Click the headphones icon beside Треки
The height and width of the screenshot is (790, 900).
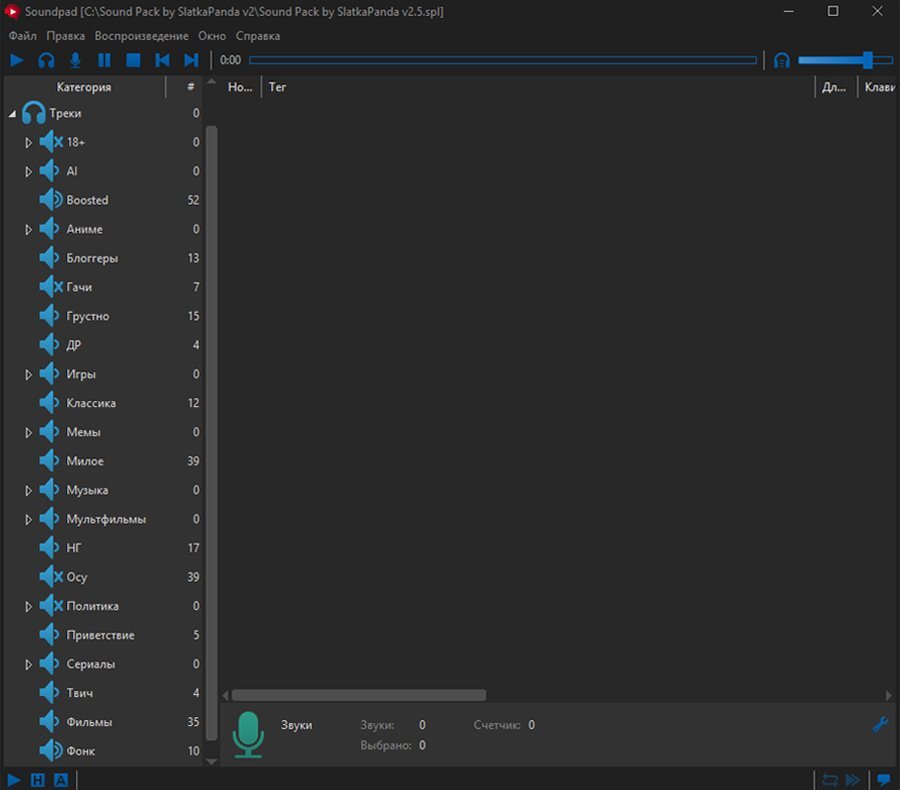[33, 113]
